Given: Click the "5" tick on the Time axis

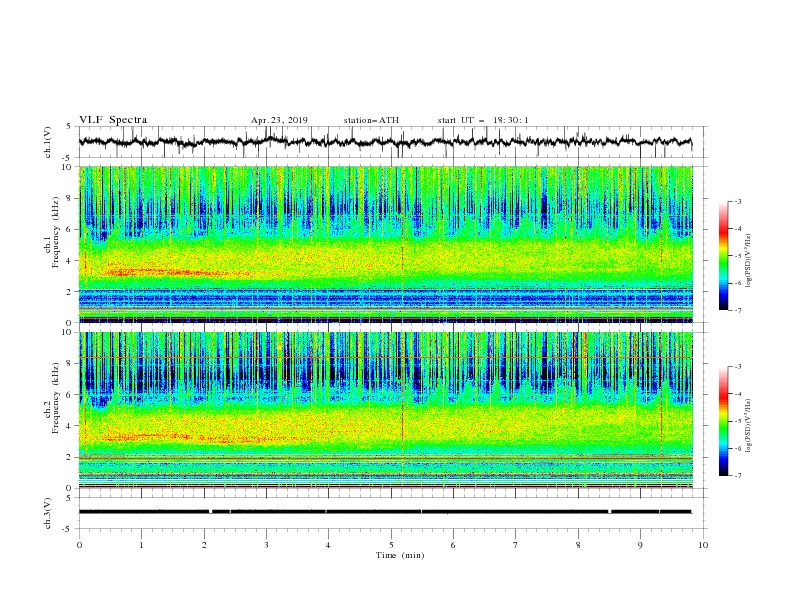Looking at the screenshot, I should 391,545.
